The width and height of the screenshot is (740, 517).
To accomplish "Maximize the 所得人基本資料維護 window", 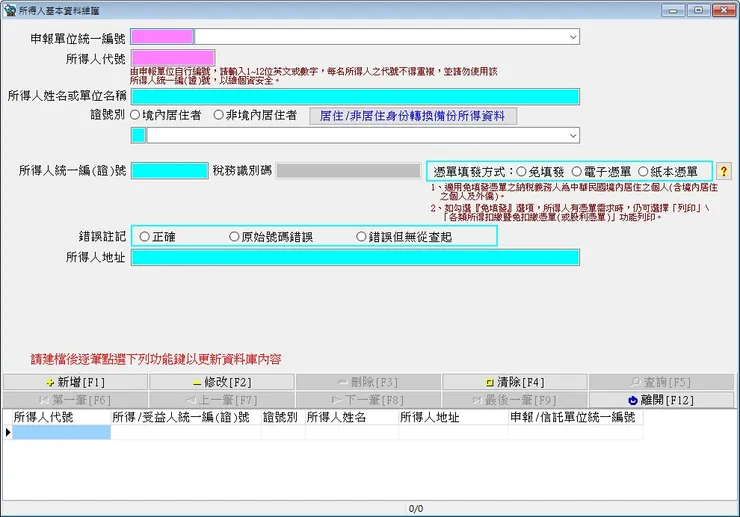I will coord(698,10).
